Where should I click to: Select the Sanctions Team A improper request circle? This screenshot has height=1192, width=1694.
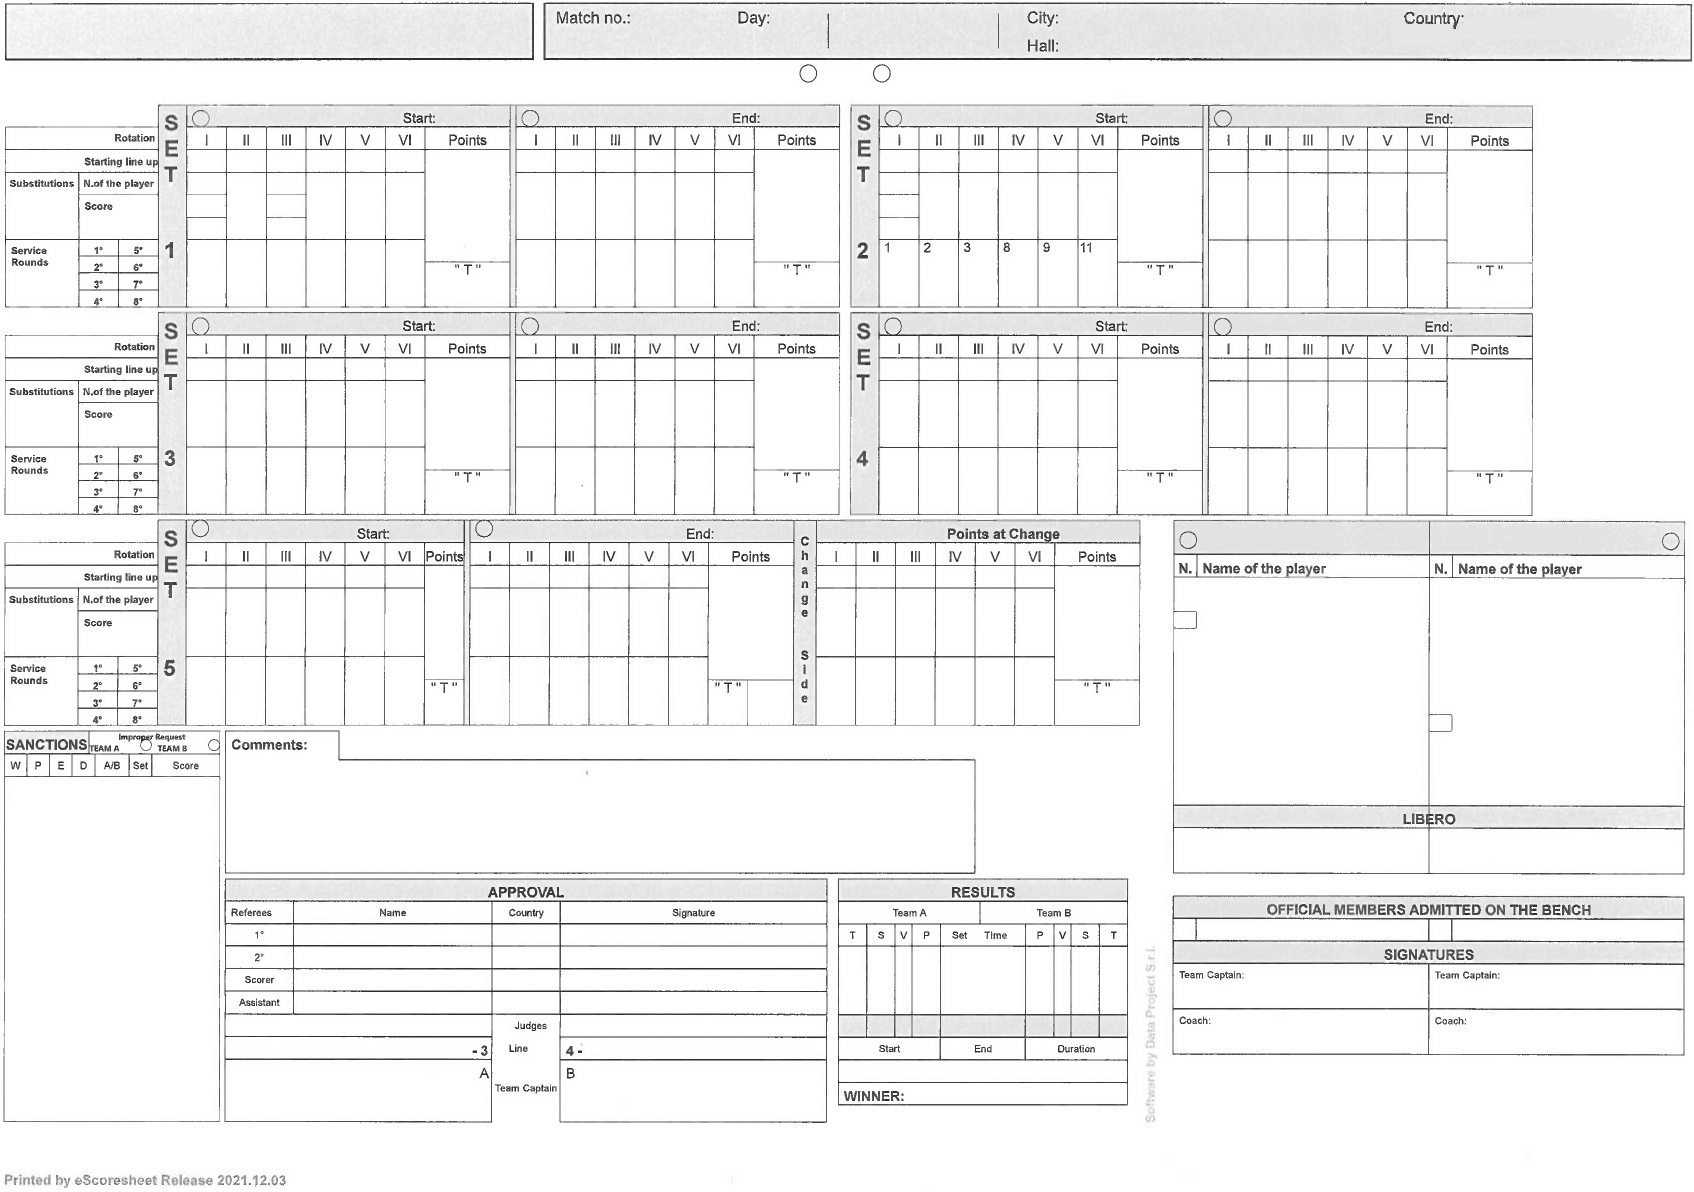pos(146,745)
